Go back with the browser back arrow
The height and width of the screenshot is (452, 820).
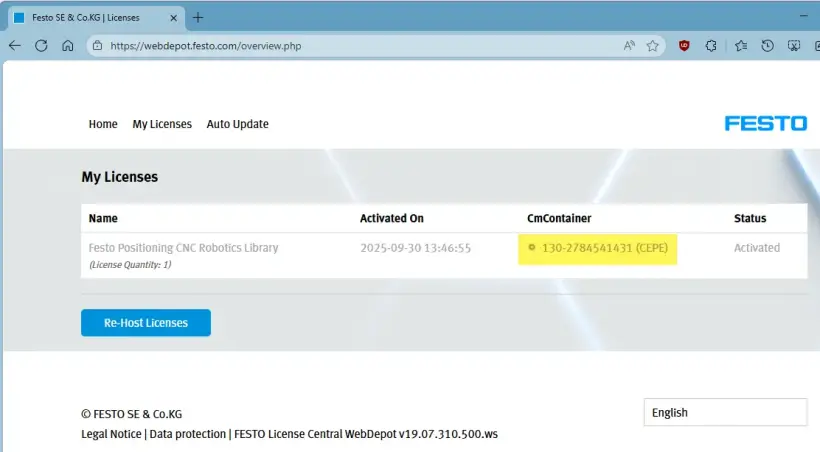click(x=15, y=46)
